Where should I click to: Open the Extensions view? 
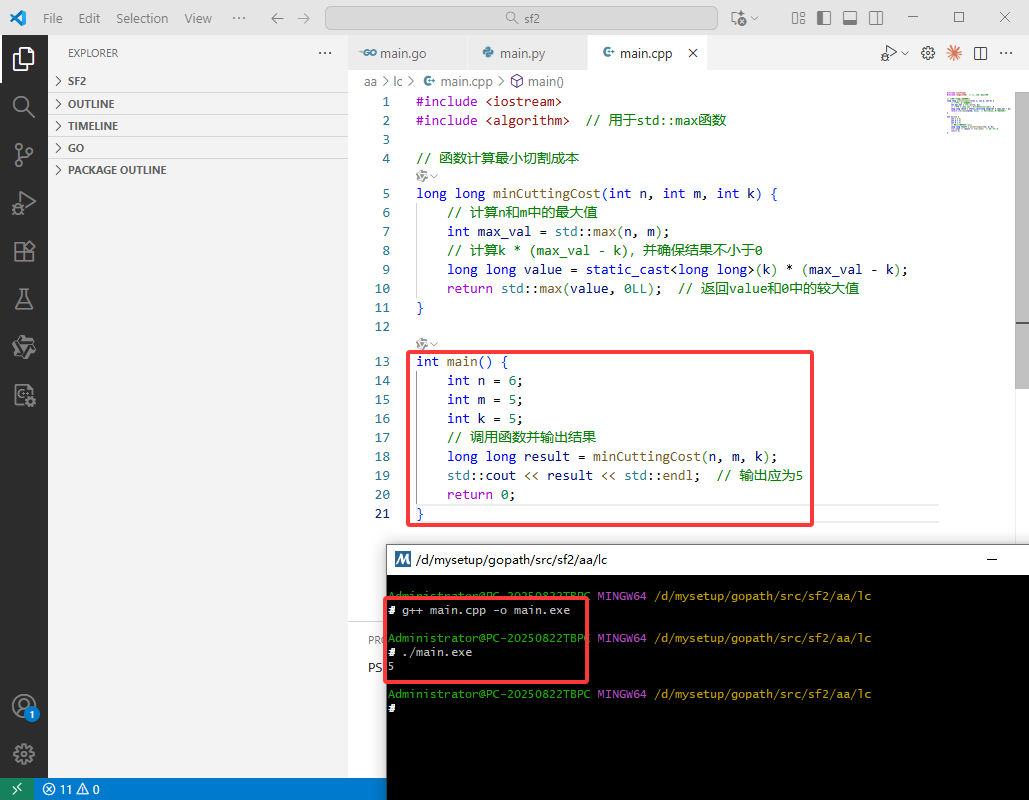coord(24,251)
